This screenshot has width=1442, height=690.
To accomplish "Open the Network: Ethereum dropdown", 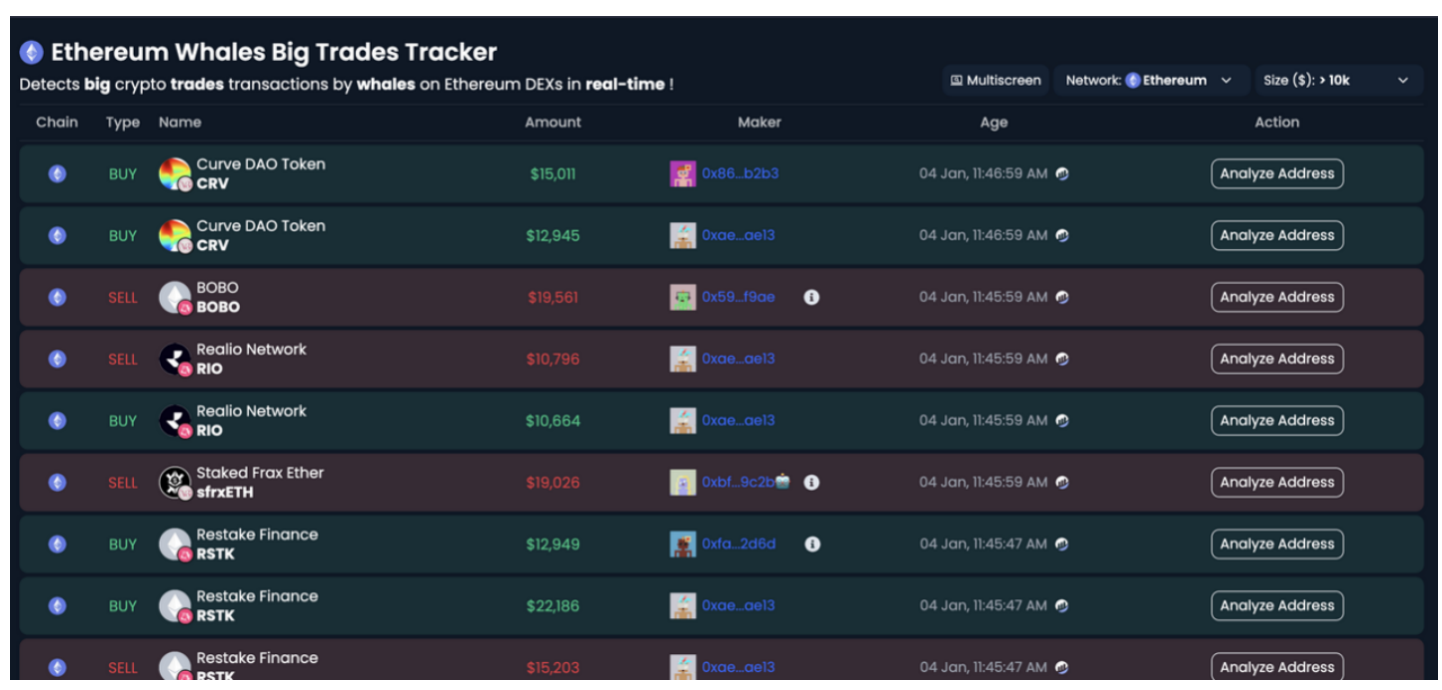I will click(x=1151, y=80).
